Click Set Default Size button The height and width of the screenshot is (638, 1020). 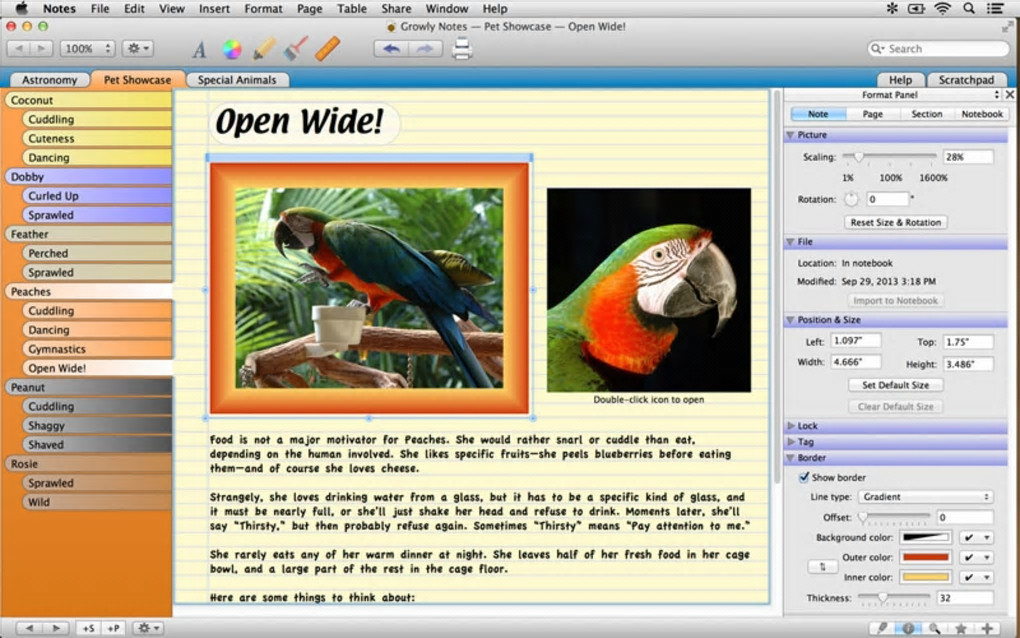tap(896, 385)
